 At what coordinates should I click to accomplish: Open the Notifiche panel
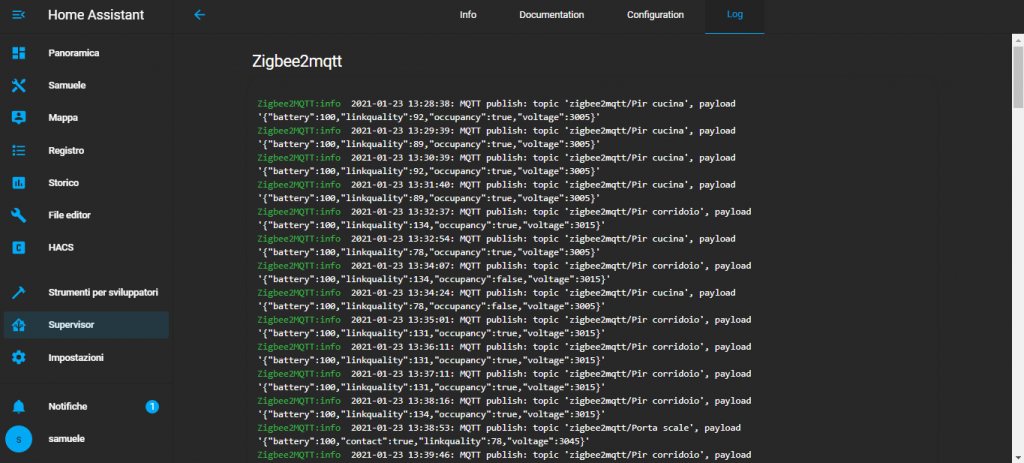tap(68, 407)
